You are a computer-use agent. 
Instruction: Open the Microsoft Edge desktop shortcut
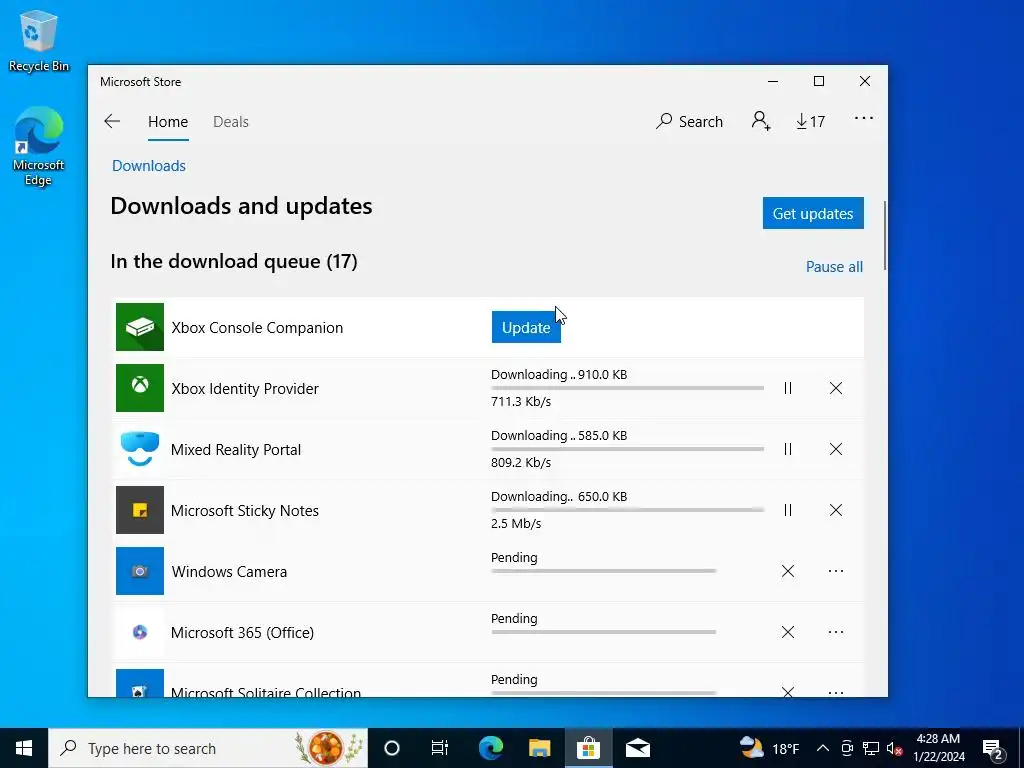coord(39,147)
